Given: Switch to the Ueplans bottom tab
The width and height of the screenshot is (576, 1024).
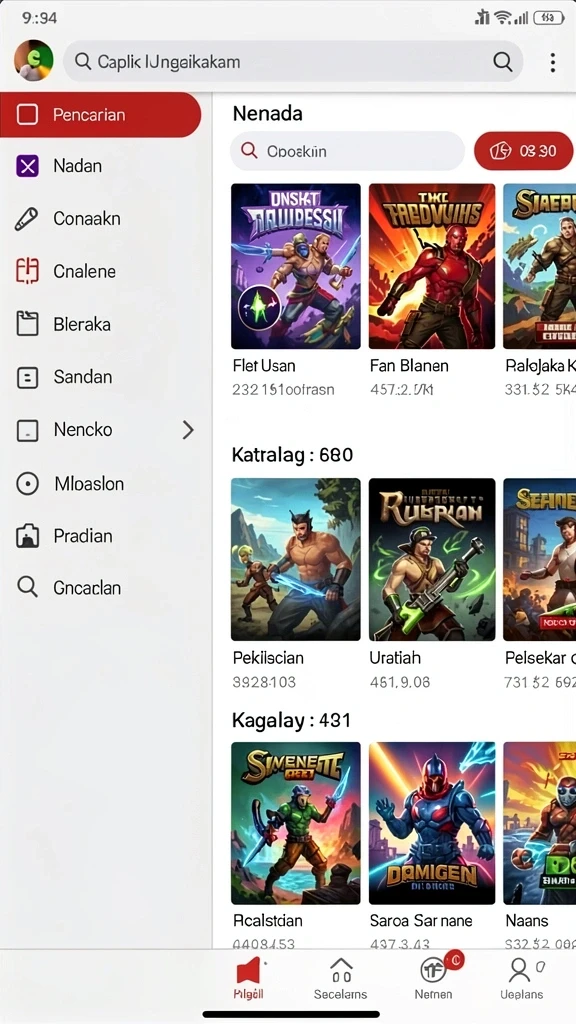Looking at the screenshot, I should [521, 978].
